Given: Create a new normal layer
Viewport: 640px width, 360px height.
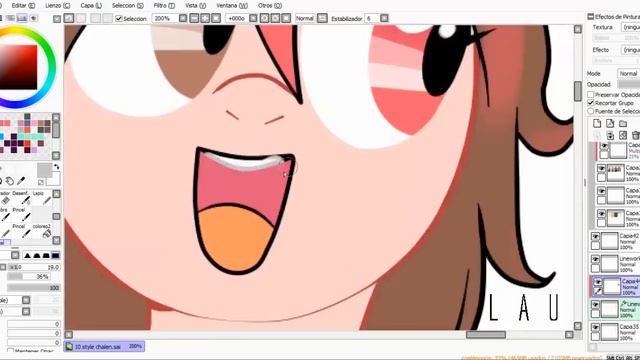Looking at the screenshot, I should tap(597, 123).
